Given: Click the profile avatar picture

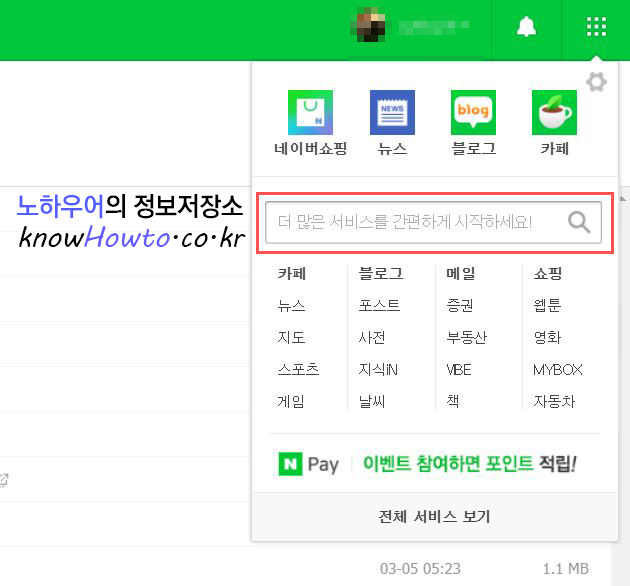Looking at the screenshot, I should point(368,25).
